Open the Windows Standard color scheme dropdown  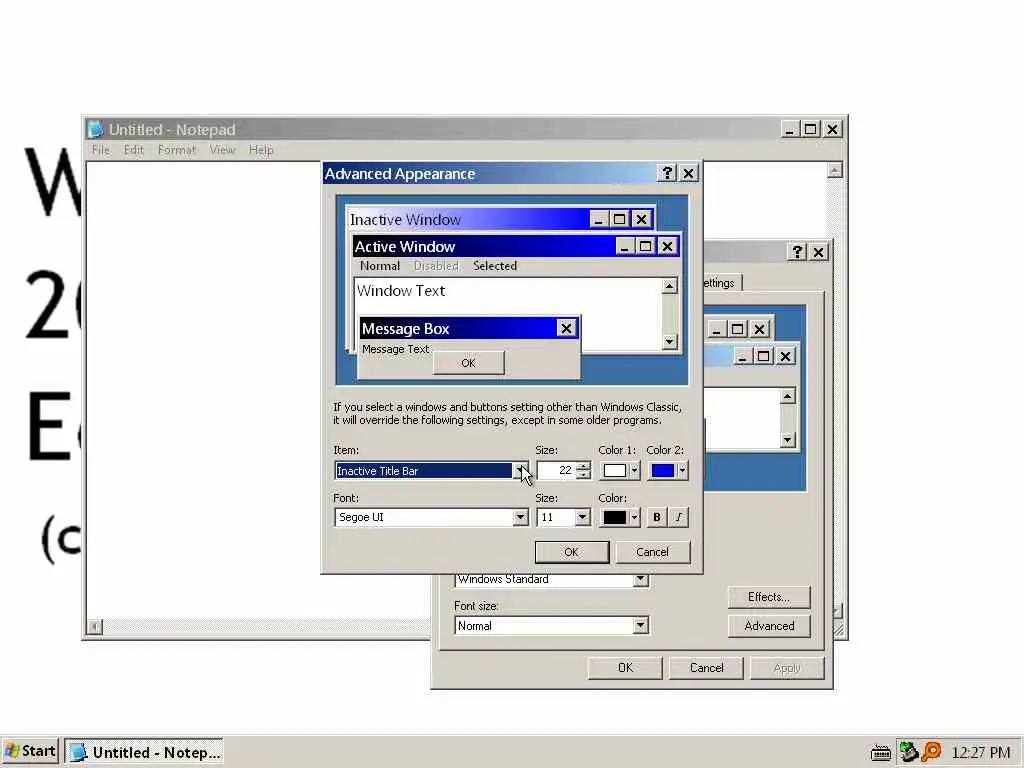(x=641, y=579)
